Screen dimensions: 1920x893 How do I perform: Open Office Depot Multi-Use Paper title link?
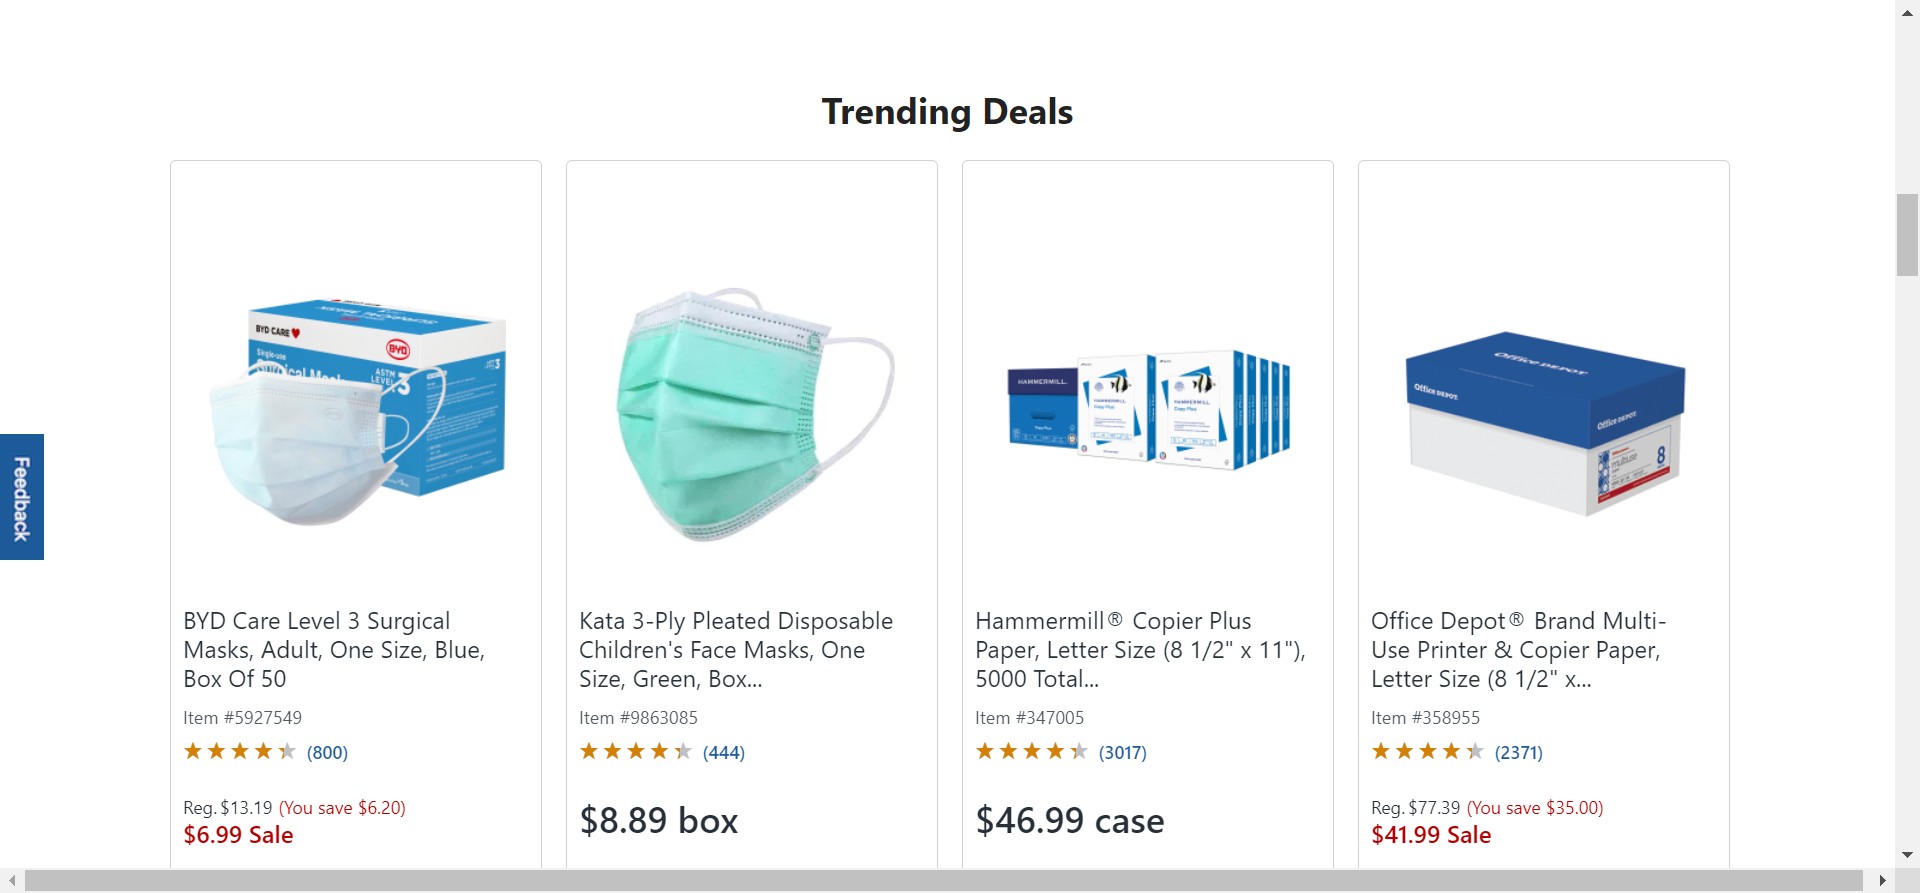(1518, 650)
